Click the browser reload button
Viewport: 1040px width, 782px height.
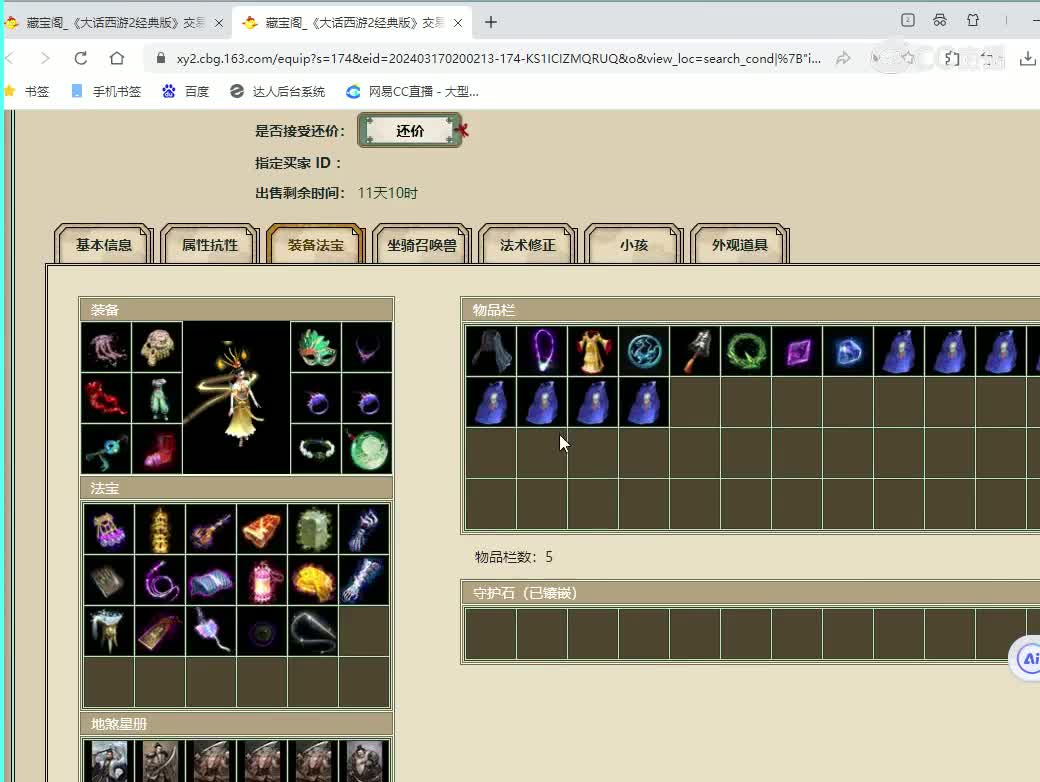tap(81, 58)
